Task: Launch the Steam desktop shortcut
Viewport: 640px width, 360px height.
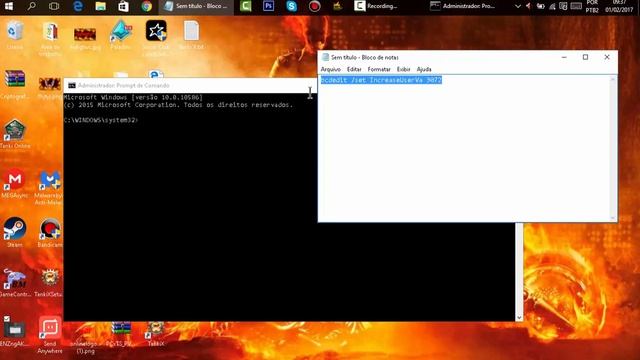Action: (15, 232)
